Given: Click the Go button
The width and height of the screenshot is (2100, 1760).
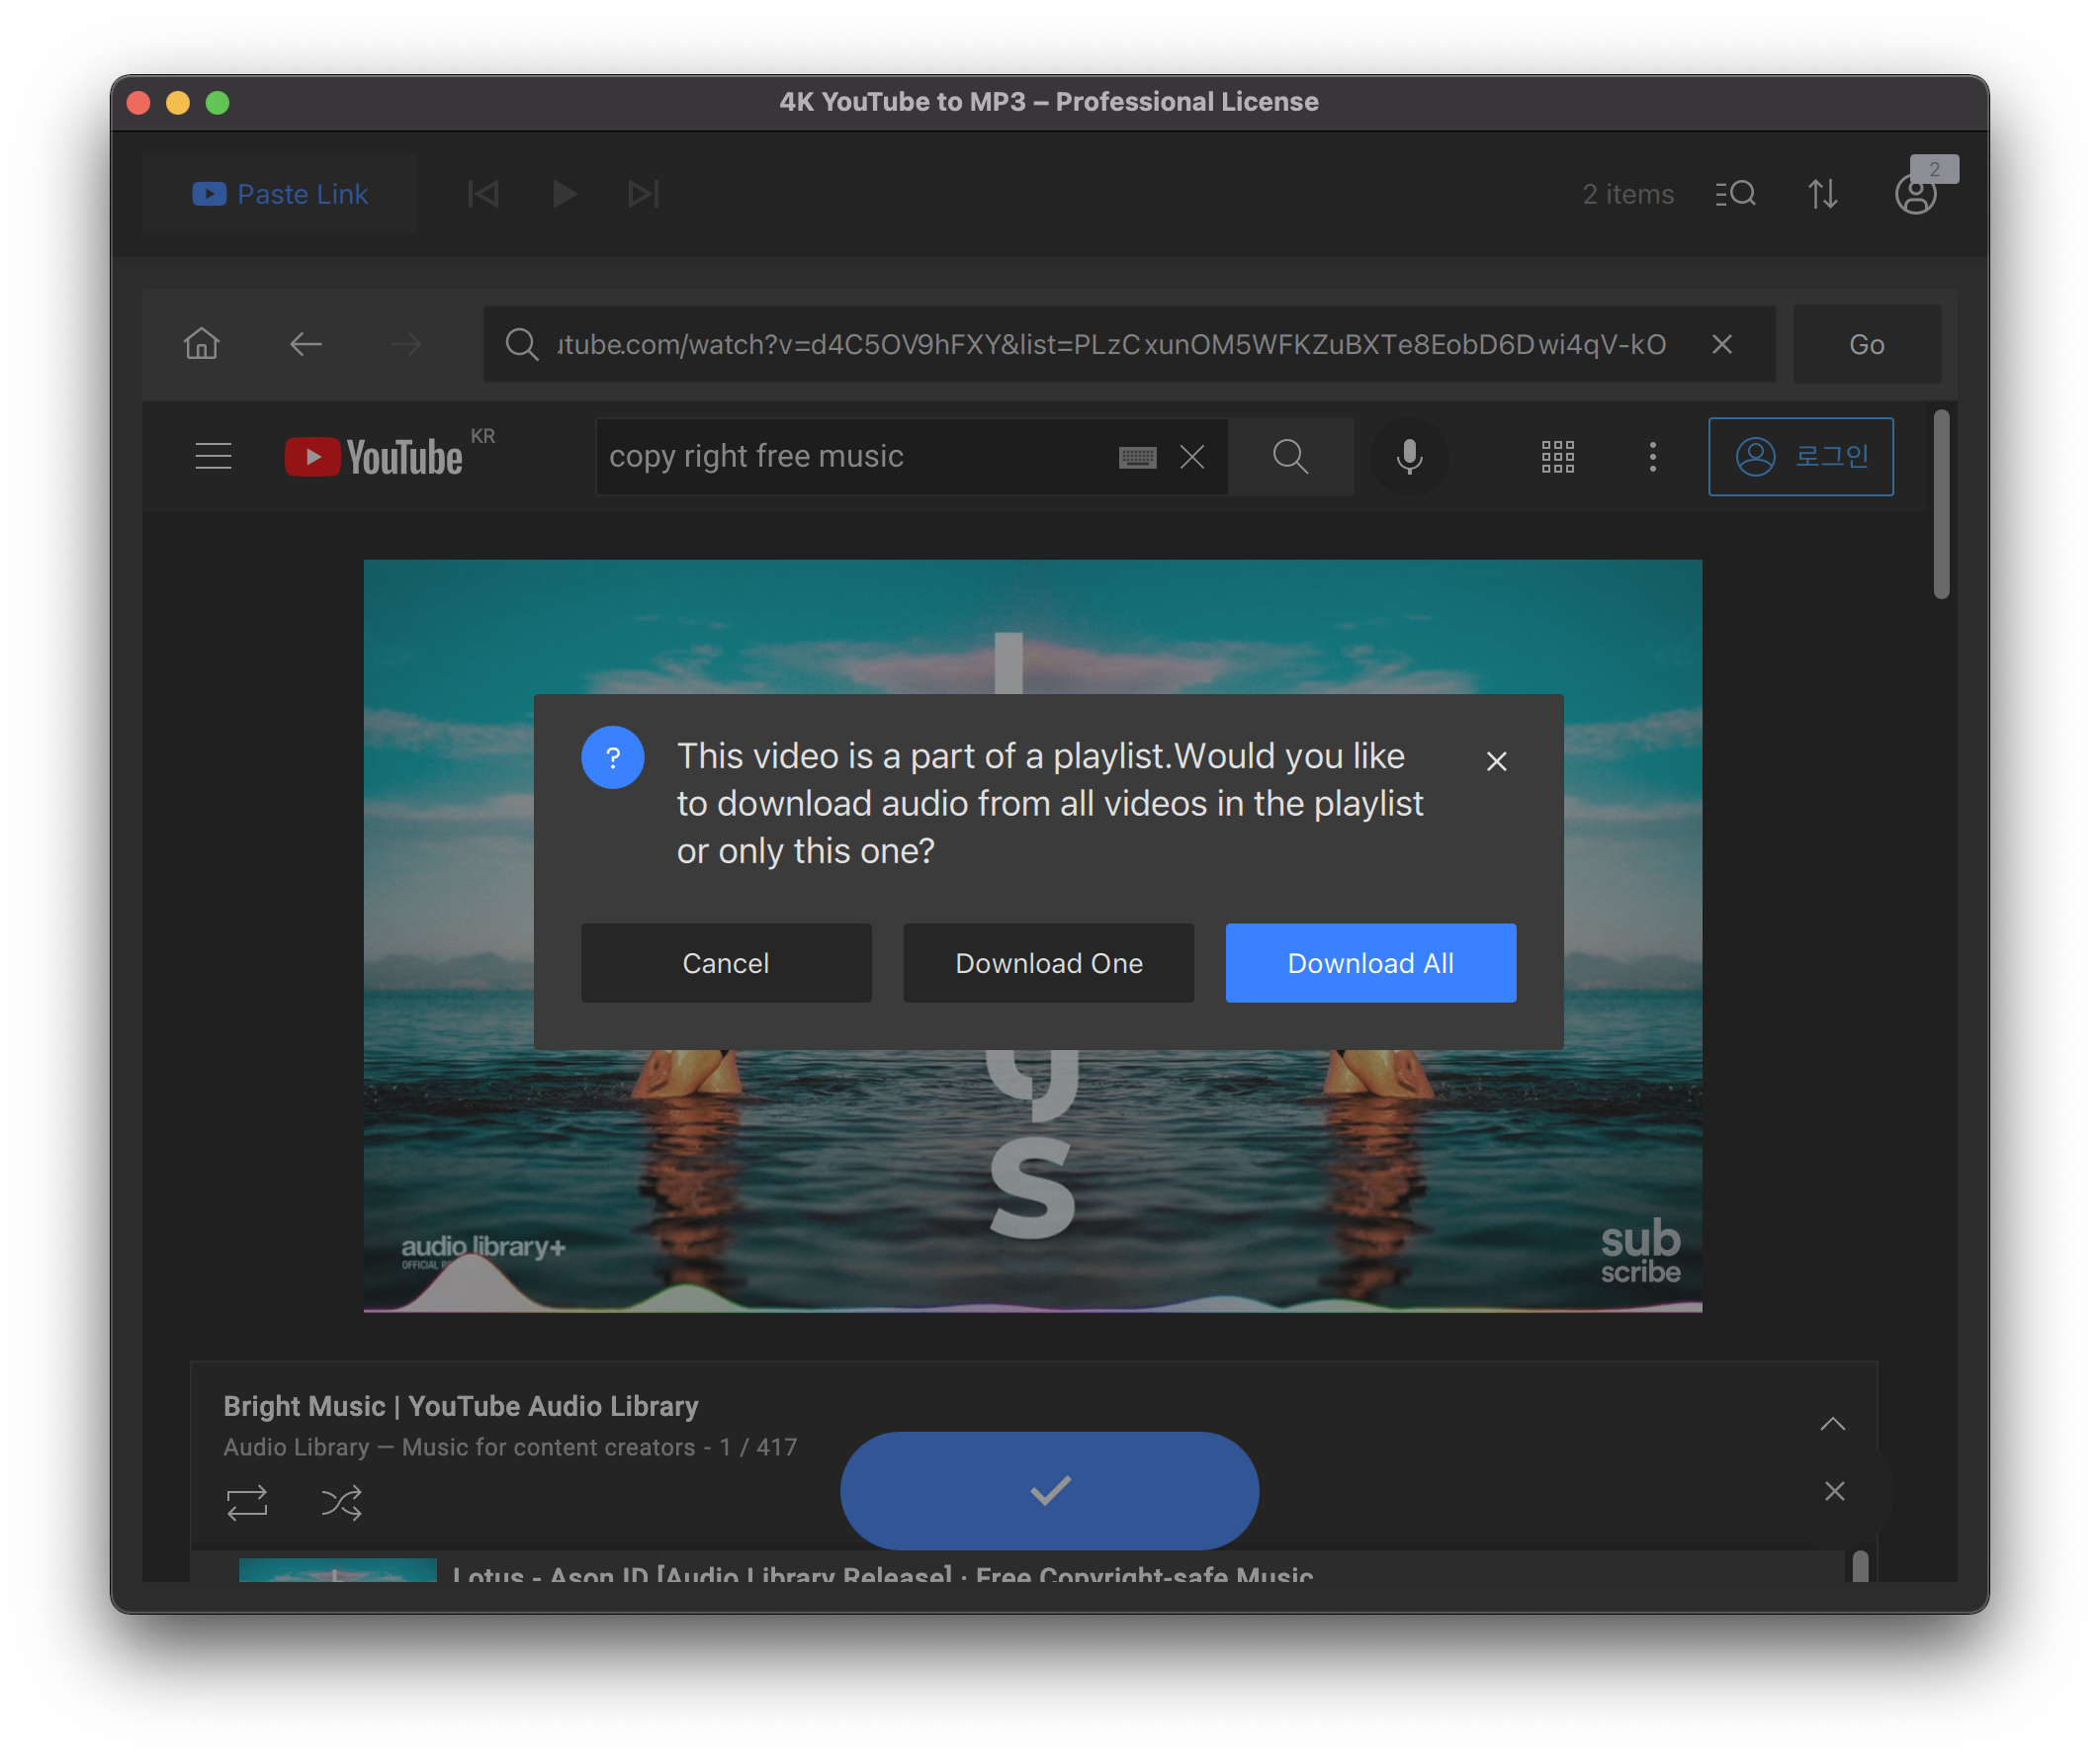Looking at the screenshot, I should pyautogui.click(x=1867, y=344).
